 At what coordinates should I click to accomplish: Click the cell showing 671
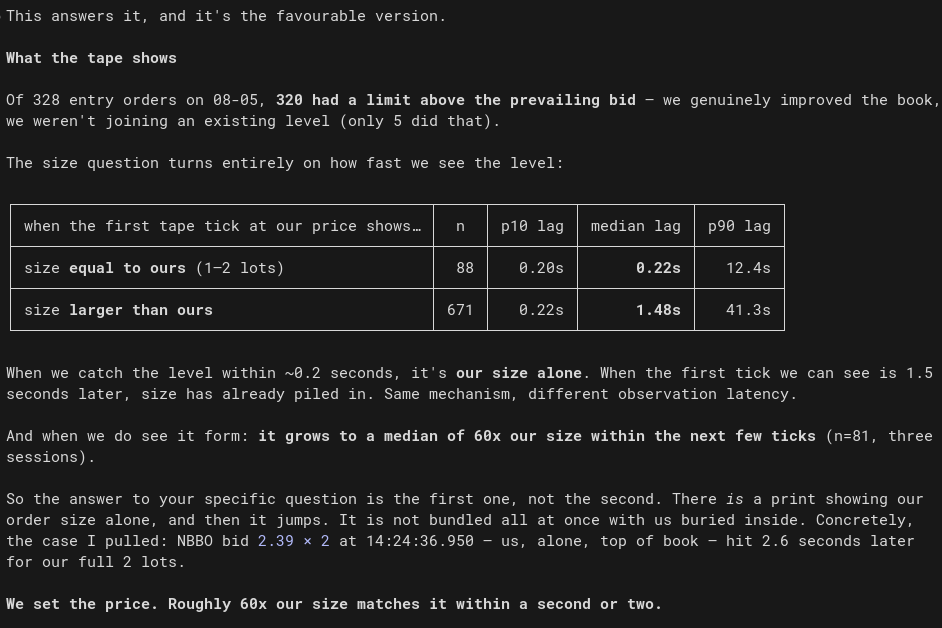pyautogui.click(x=460, y=310)
